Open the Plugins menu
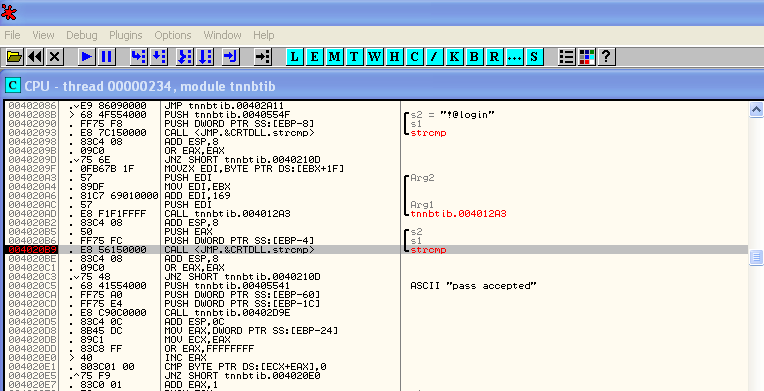Image resolution: width=764 pixels, height=391 pixels. point(126,35)
